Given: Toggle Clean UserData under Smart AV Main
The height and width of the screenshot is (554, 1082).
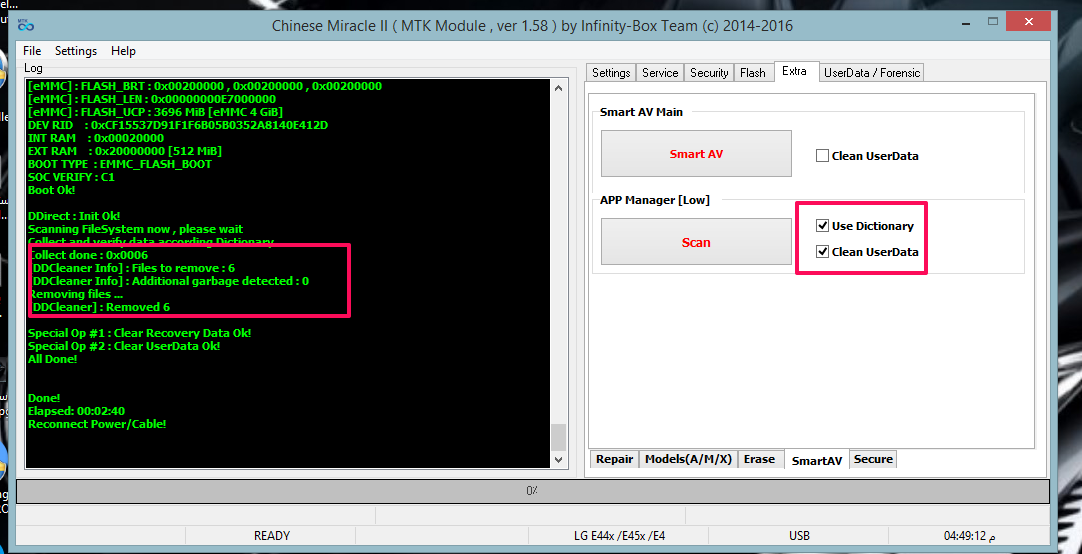Looking at the screenshot, I should [x=822, y=156].
